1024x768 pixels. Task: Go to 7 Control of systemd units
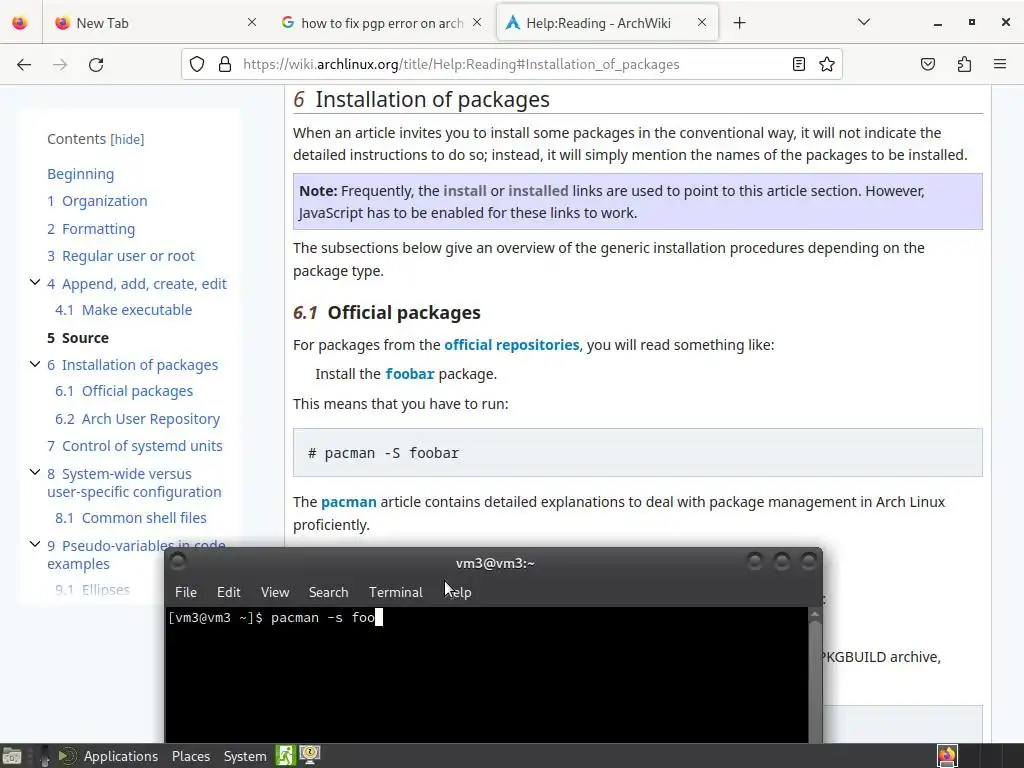[135, 446]
